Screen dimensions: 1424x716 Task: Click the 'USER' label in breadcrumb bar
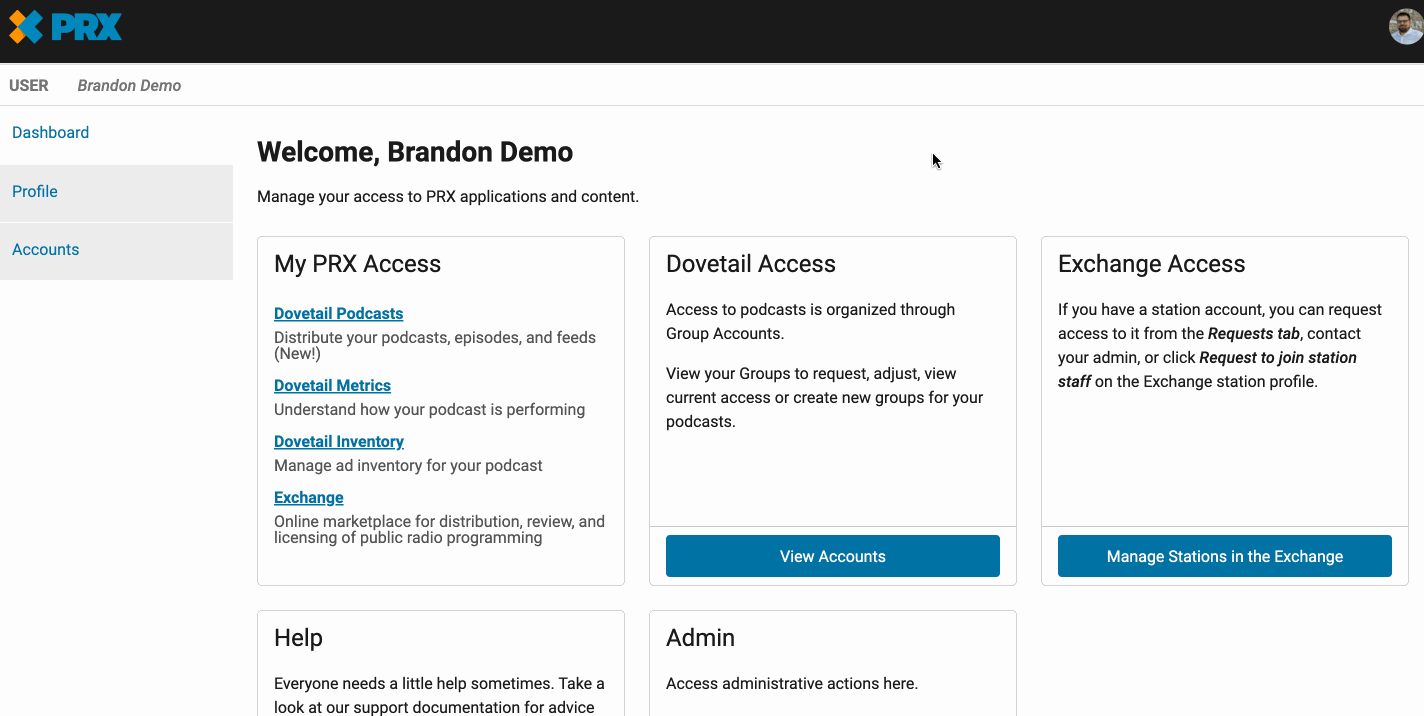click(29, 86)
